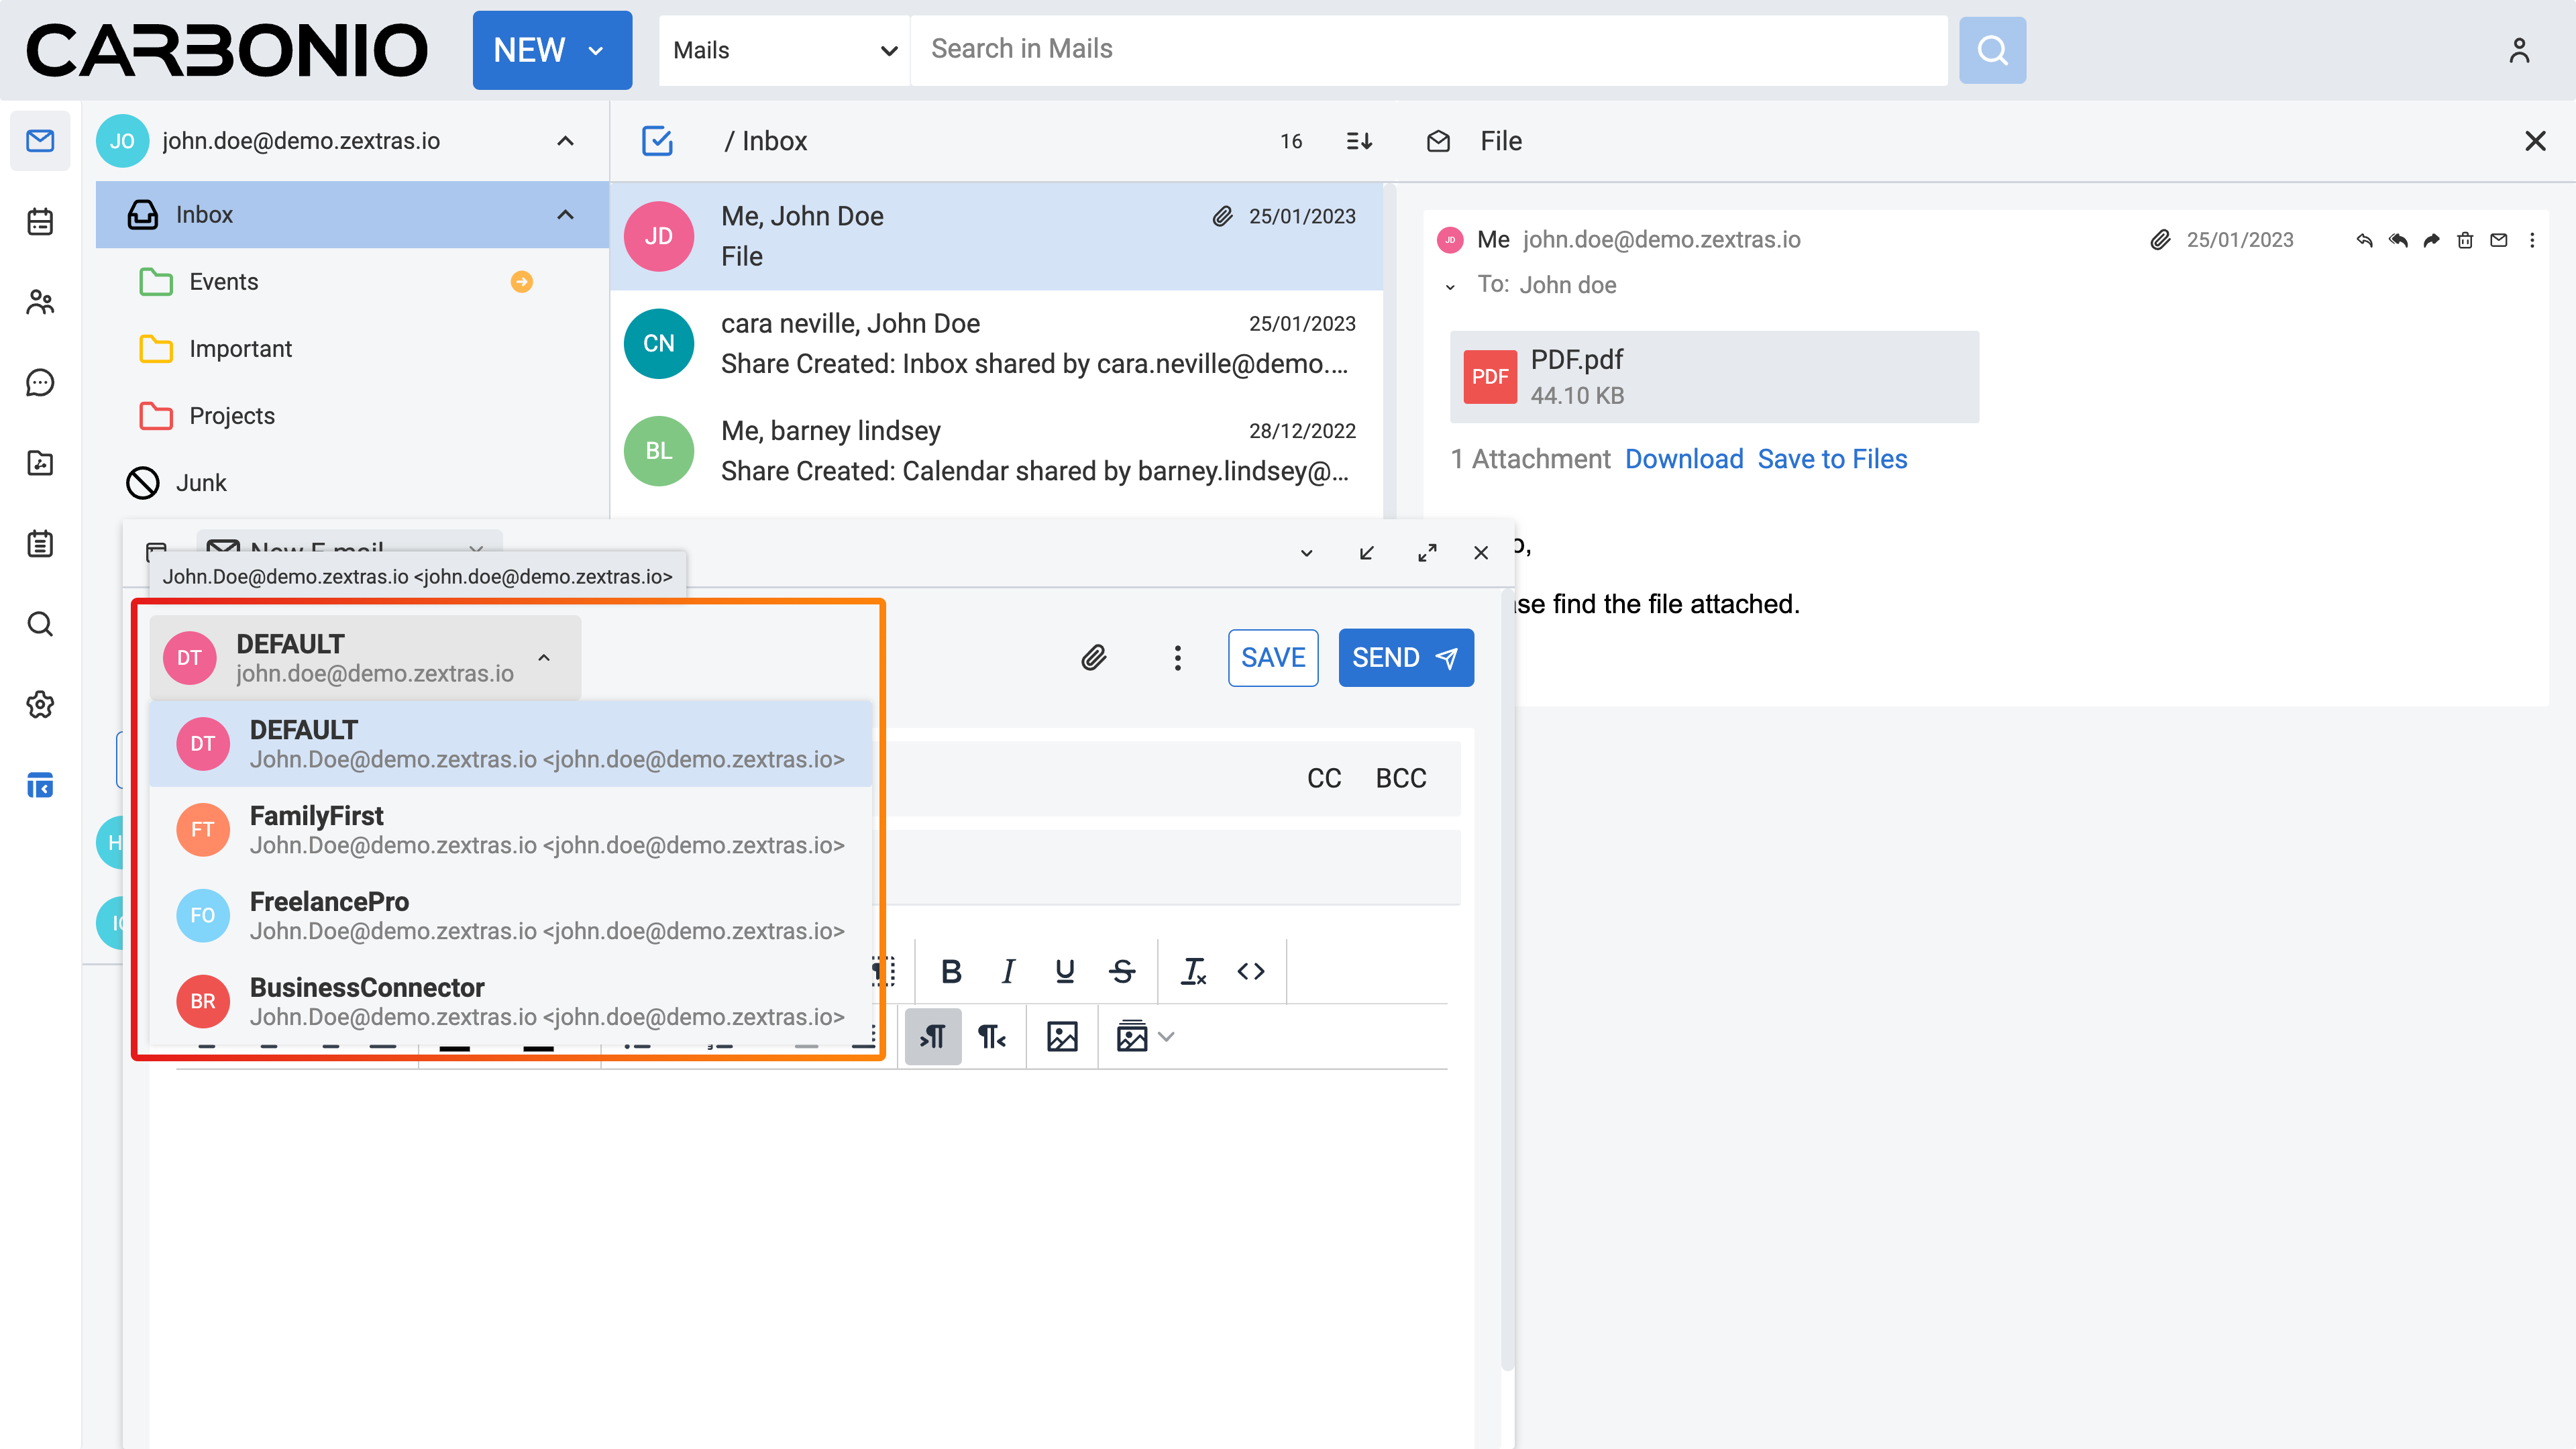Collapse the john.doe@demo.zextras.io account tree
Image resolution: width=2576 pixels, height=1449 pixels.
[565, 141]
